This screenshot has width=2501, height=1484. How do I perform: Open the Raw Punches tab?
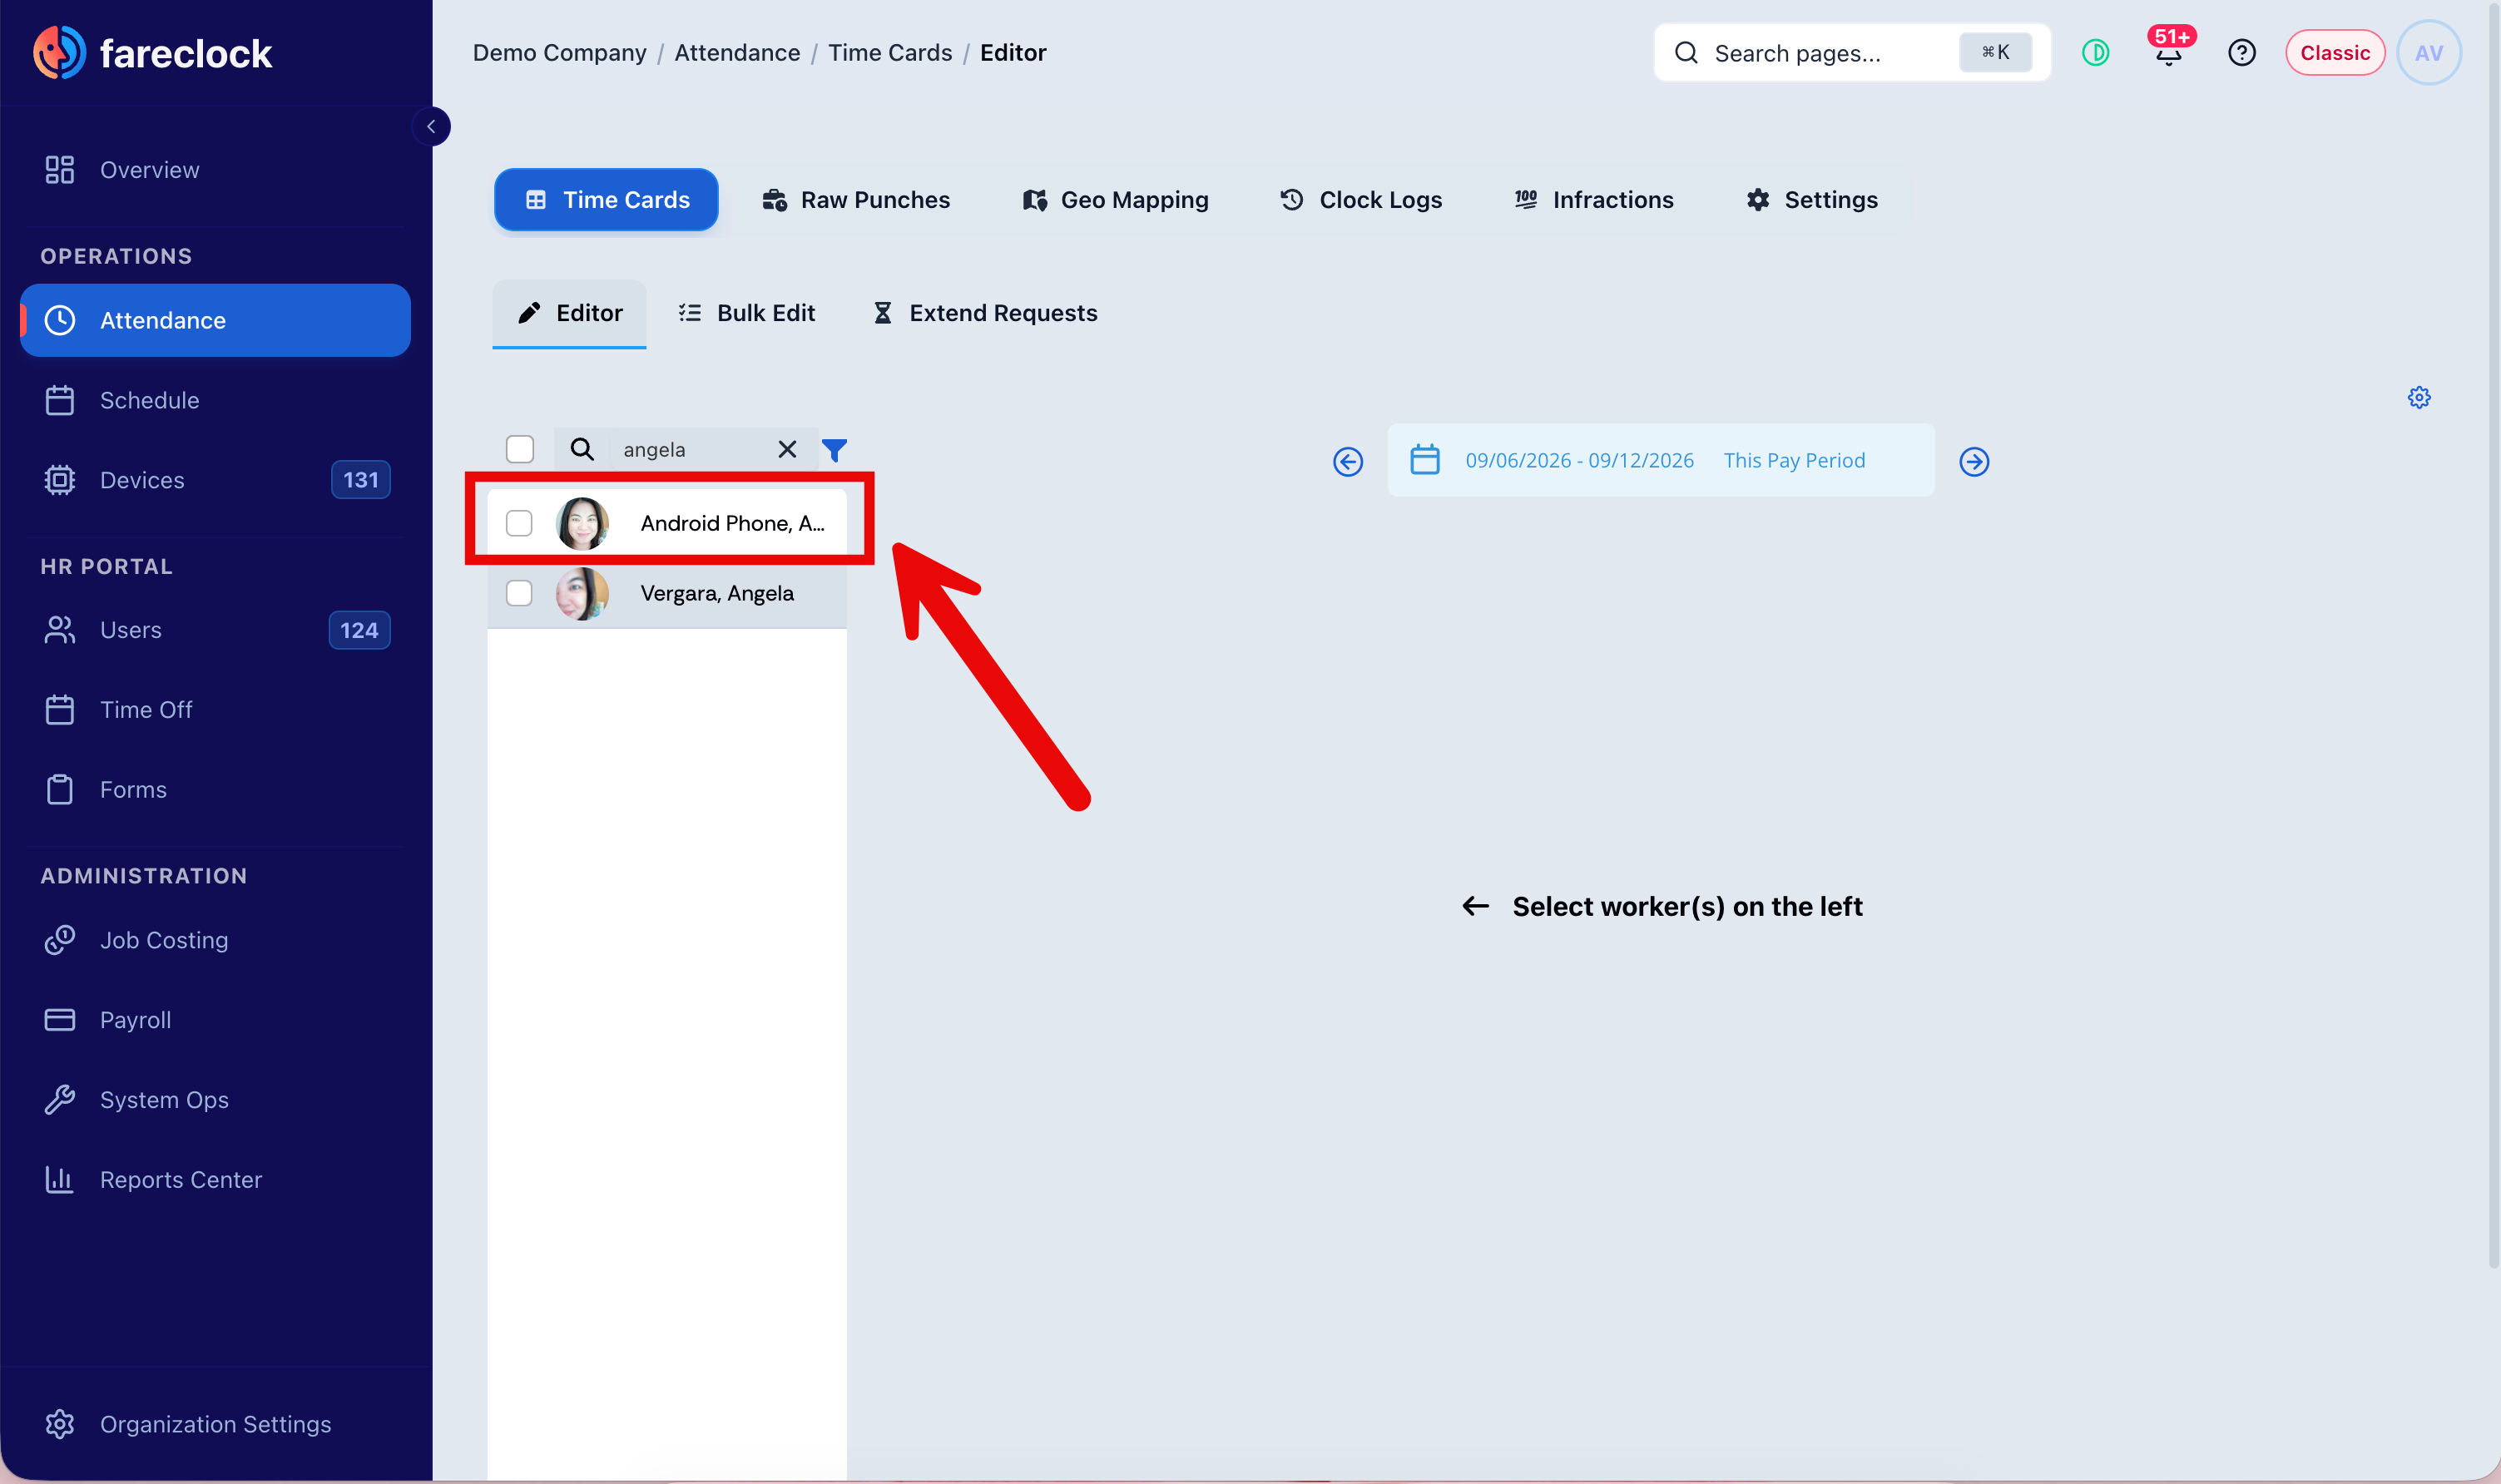pos(856,200)
